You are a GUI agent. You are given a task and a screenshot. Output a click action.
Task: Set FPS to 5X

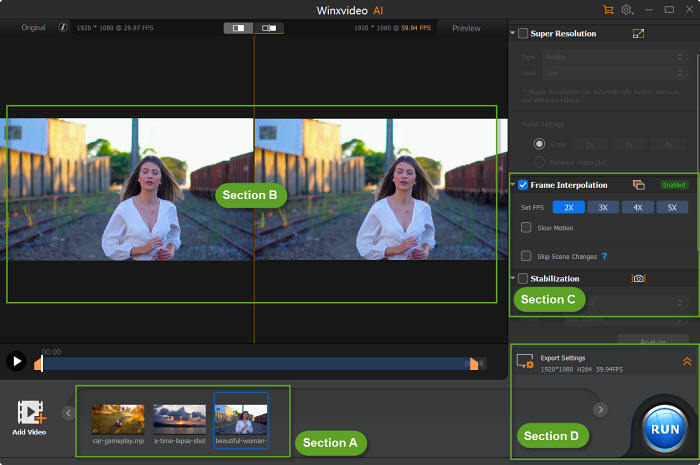pyautogui.click(x=672, y=208)
